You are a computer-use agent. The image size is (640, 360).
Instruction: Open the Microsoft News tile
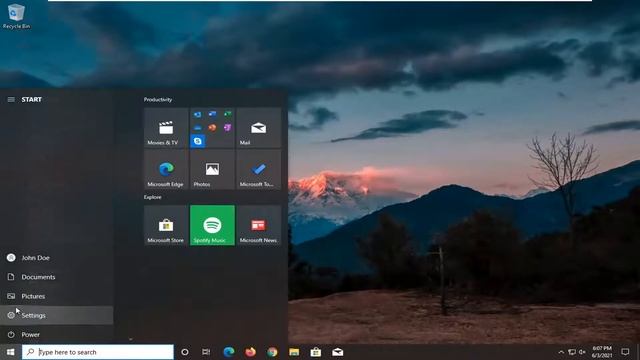pyautogui.click(x=258, y=225)
